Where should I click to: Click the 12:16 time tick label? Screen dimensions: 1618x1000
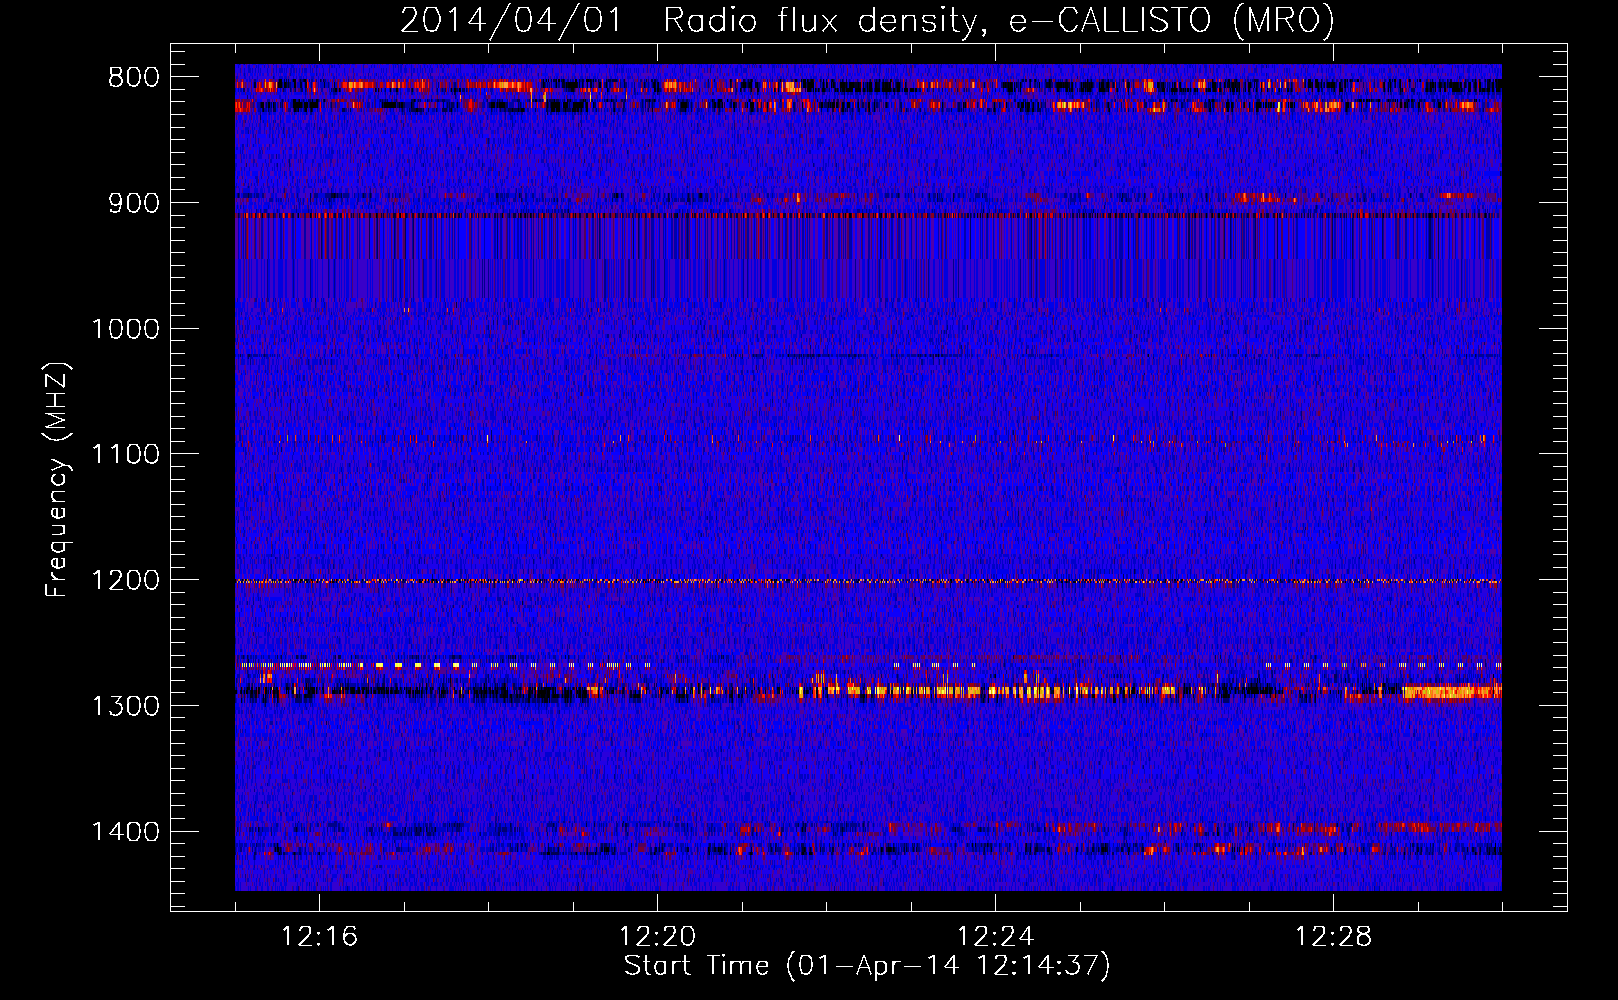319,937
